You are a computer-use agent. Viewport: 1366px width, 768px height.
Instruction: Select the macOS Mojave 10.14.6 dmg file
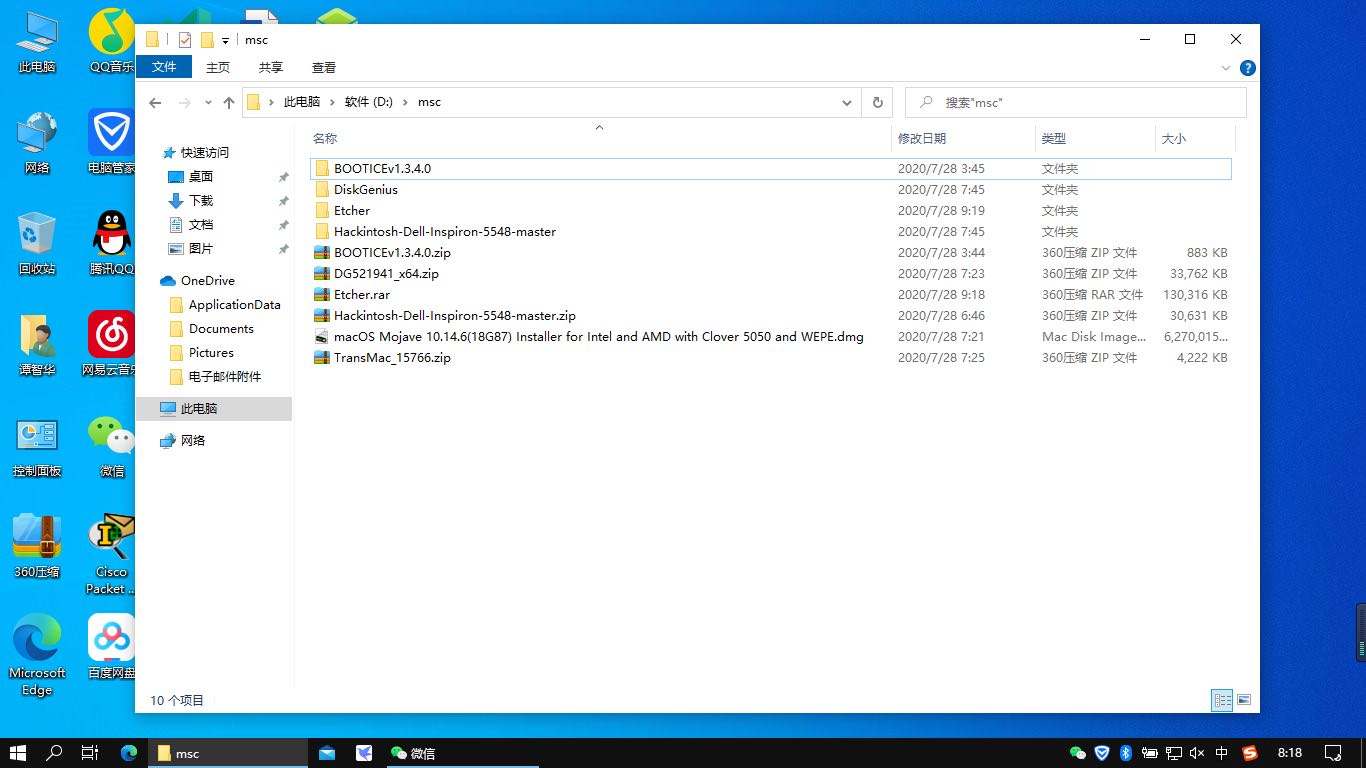(770, 337)
